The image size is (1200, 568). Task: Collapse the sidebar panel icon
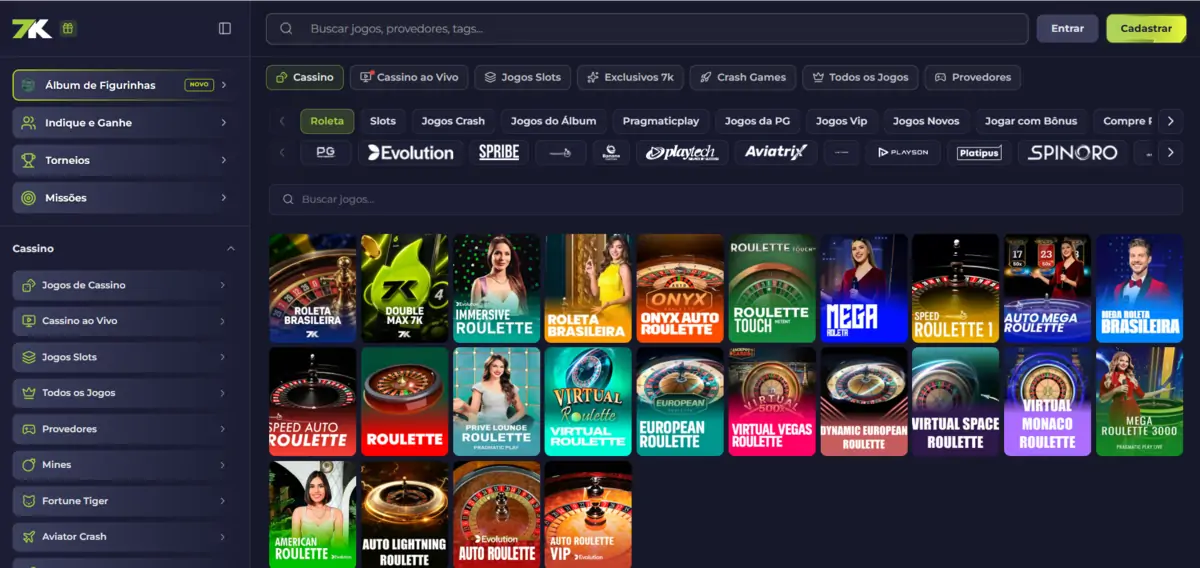pyautogui.click(x=225, y=29)
